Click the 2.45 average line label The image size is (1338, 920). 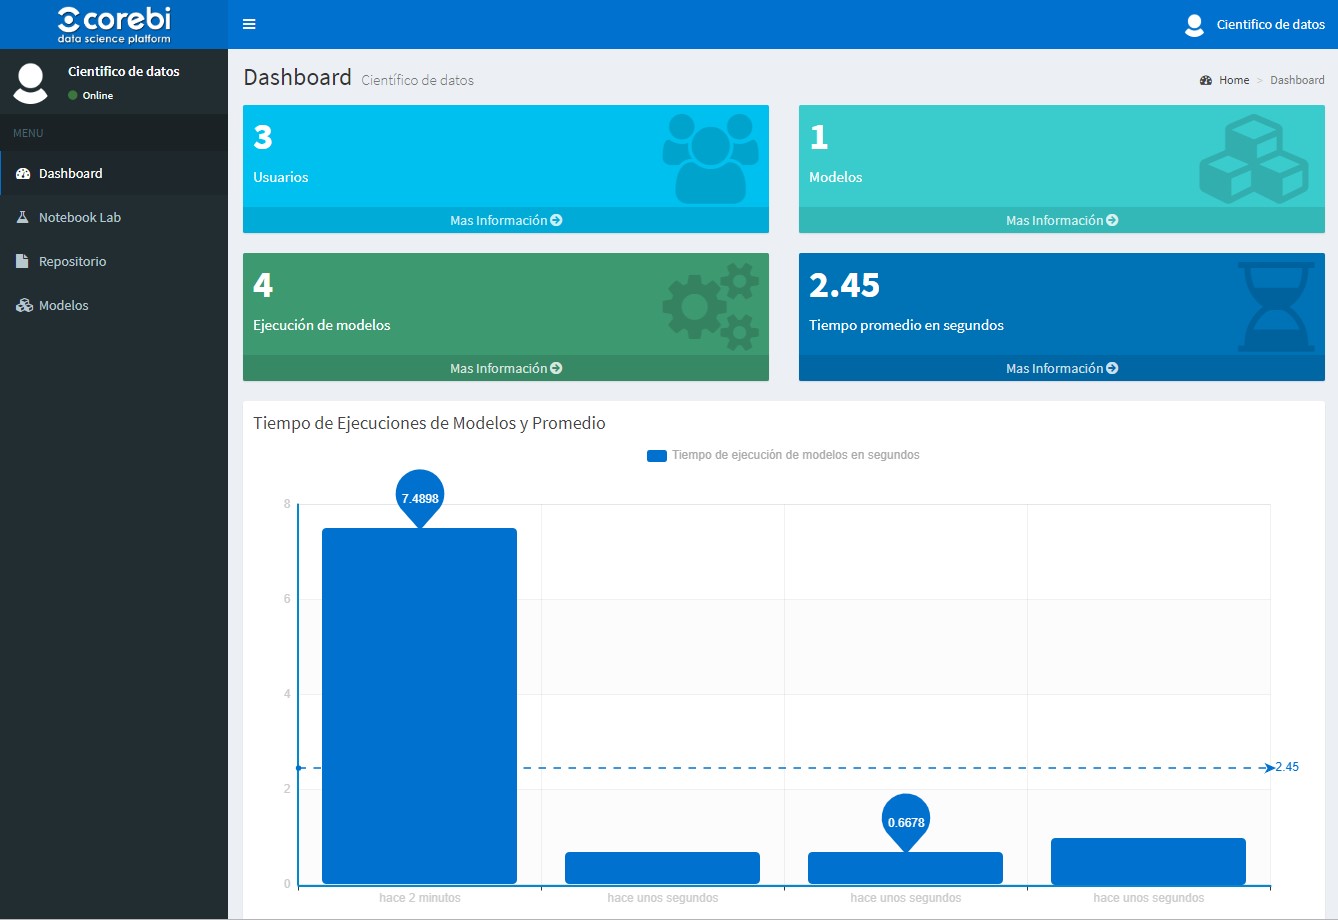tap(1287, 767)
